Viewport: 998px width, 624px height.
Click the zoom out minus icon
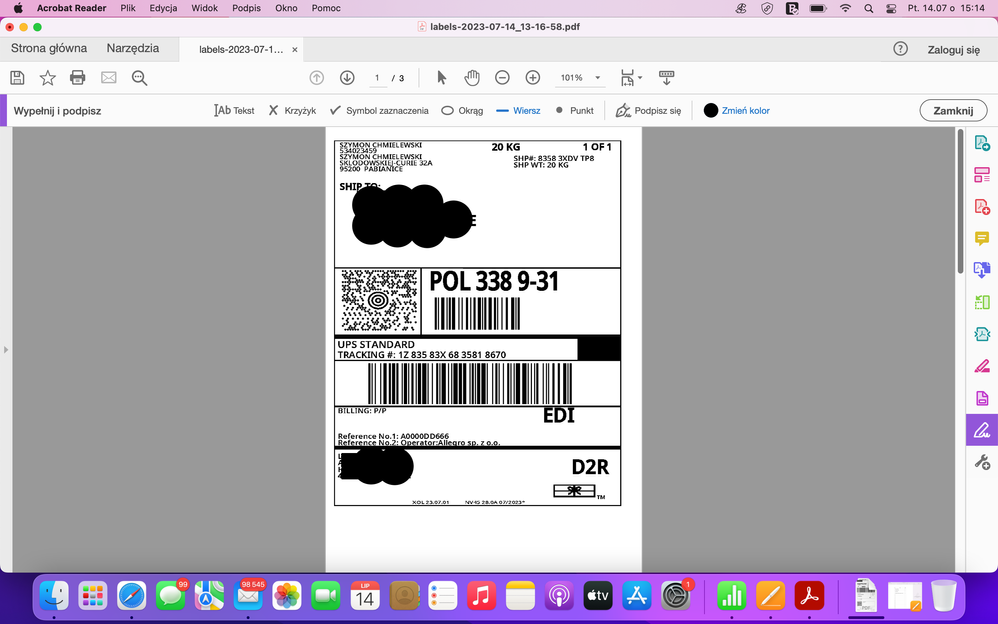click(502, 78)
